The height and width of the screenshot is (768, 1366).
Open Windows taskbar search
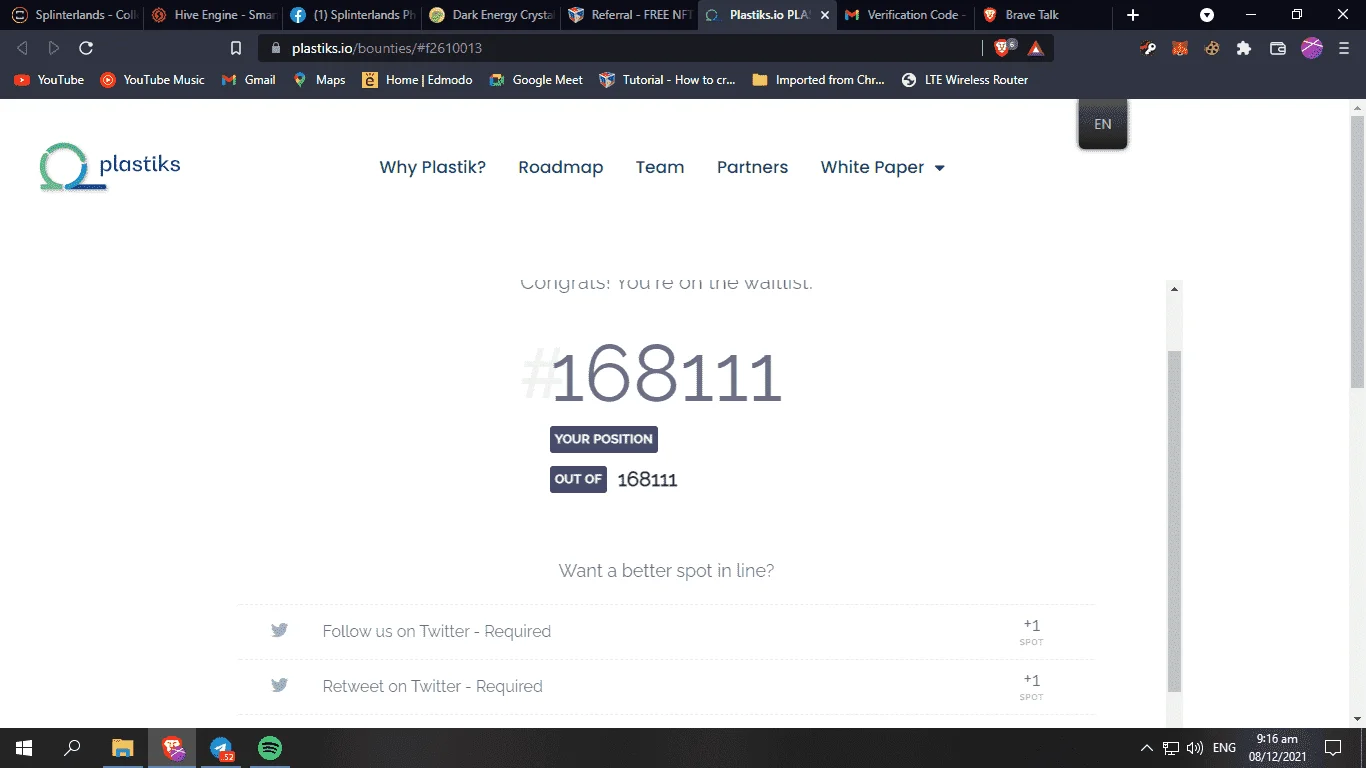pos(72,748)
